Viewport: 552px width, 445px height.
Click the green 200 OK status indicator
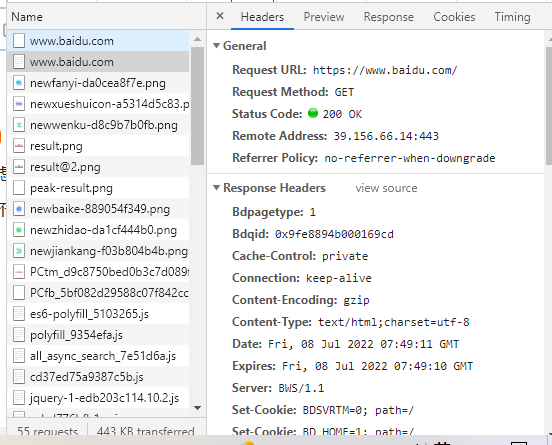point(313,113)
